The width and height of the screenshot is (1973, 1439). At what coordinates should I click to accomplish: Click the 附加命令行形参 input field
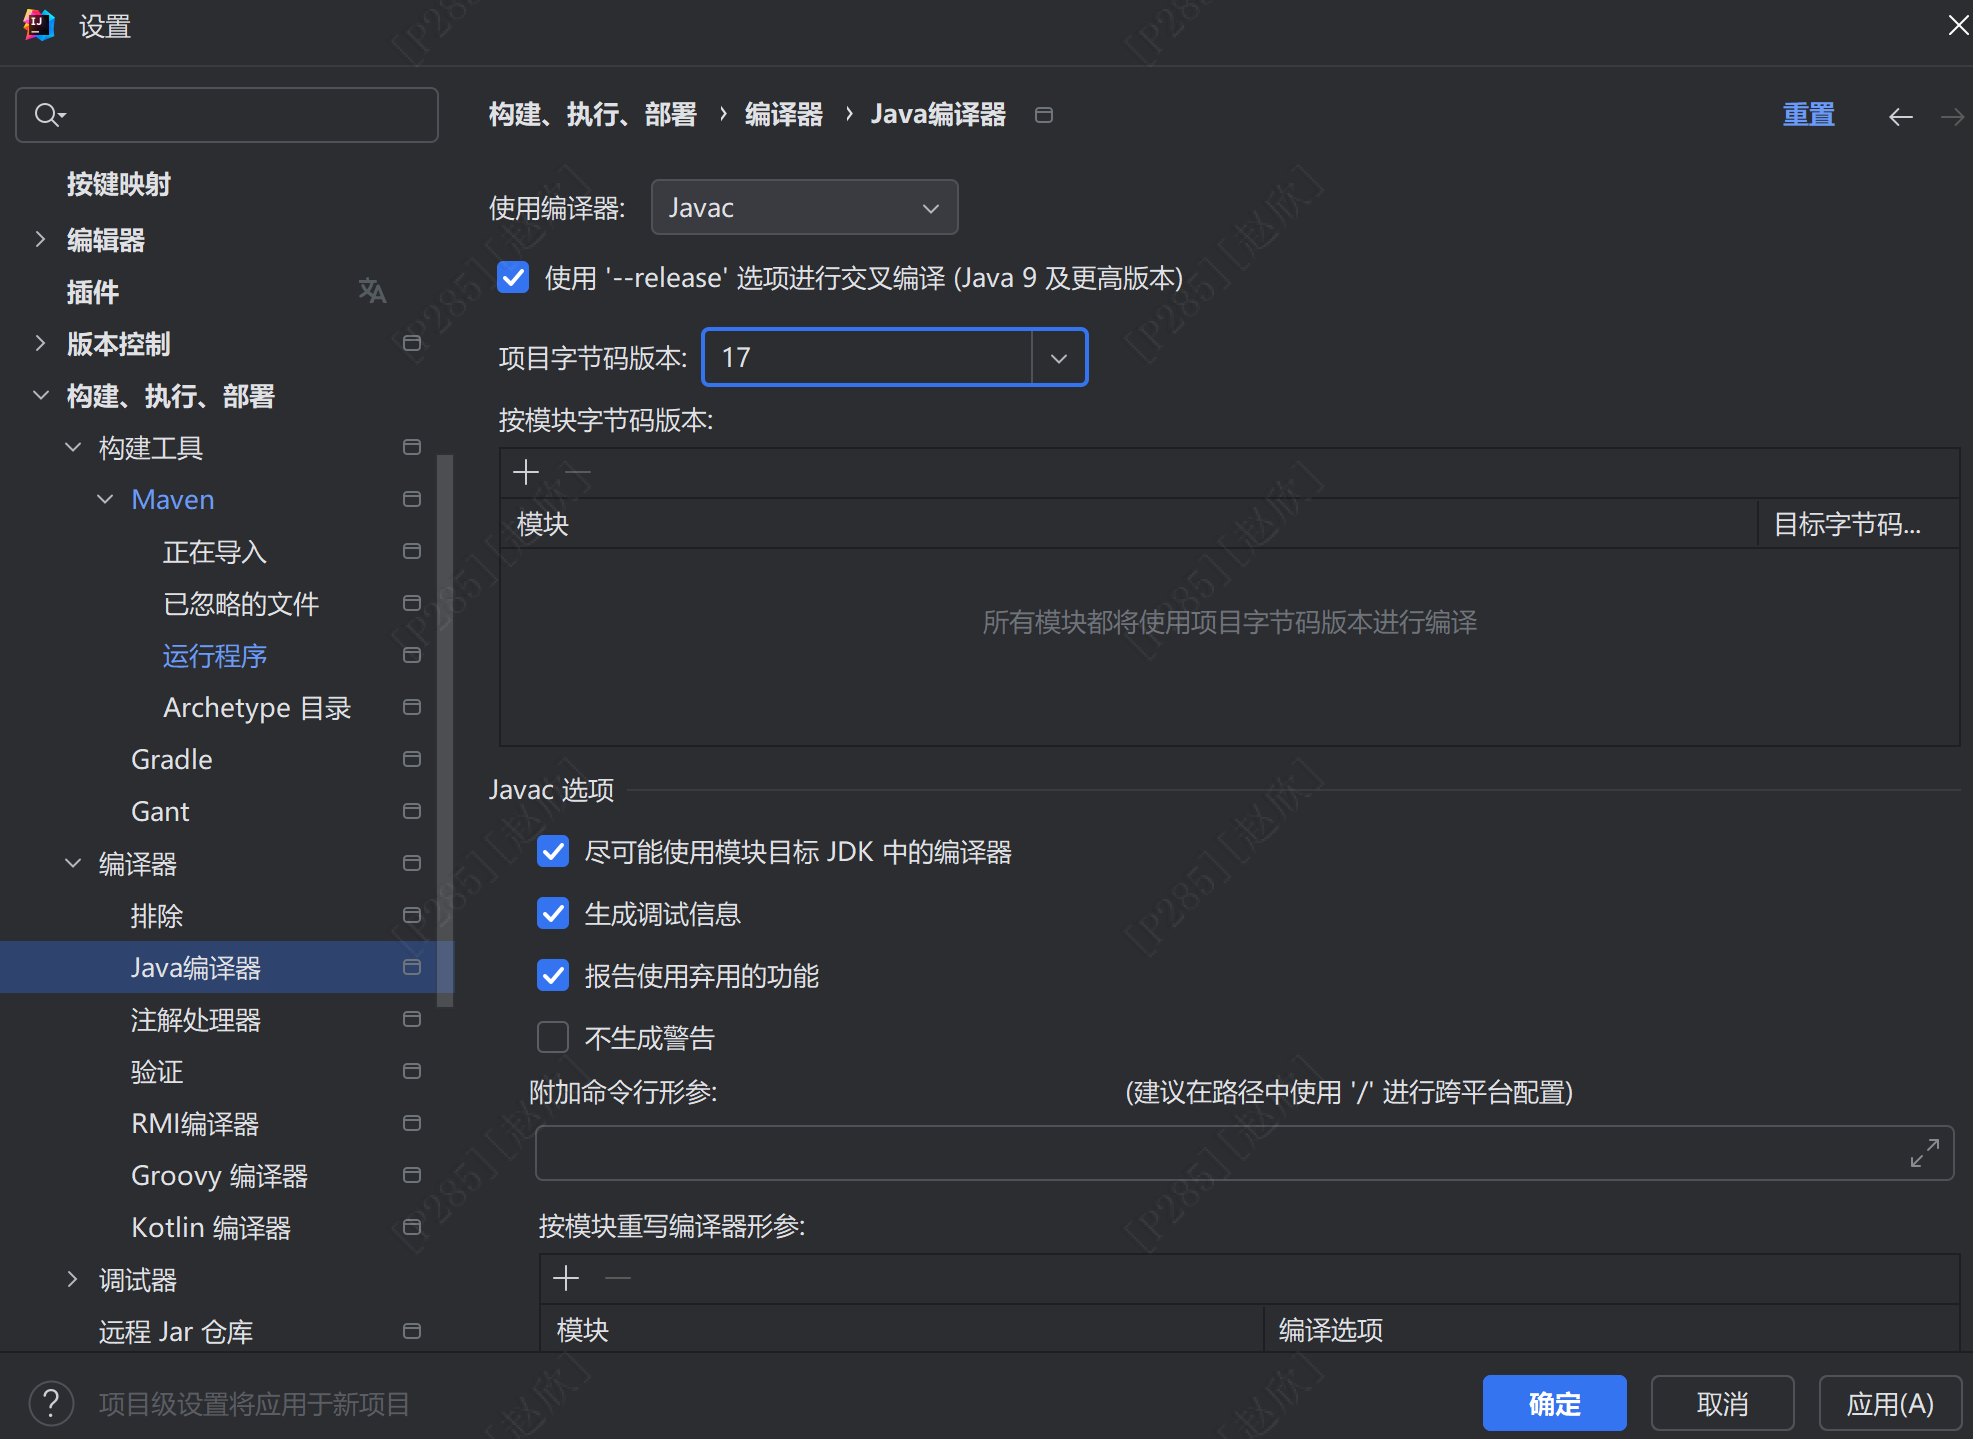coord(1200,1153)
